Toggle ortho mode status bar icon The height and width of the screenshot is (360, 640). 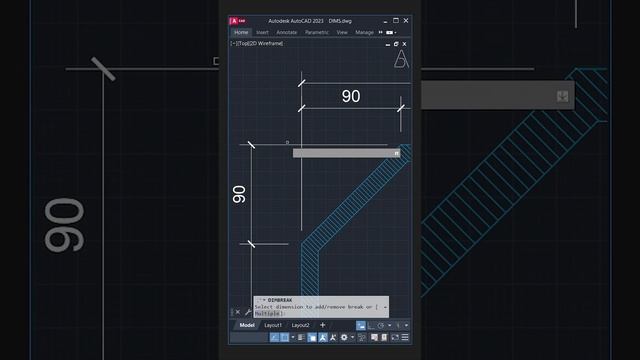371,326
